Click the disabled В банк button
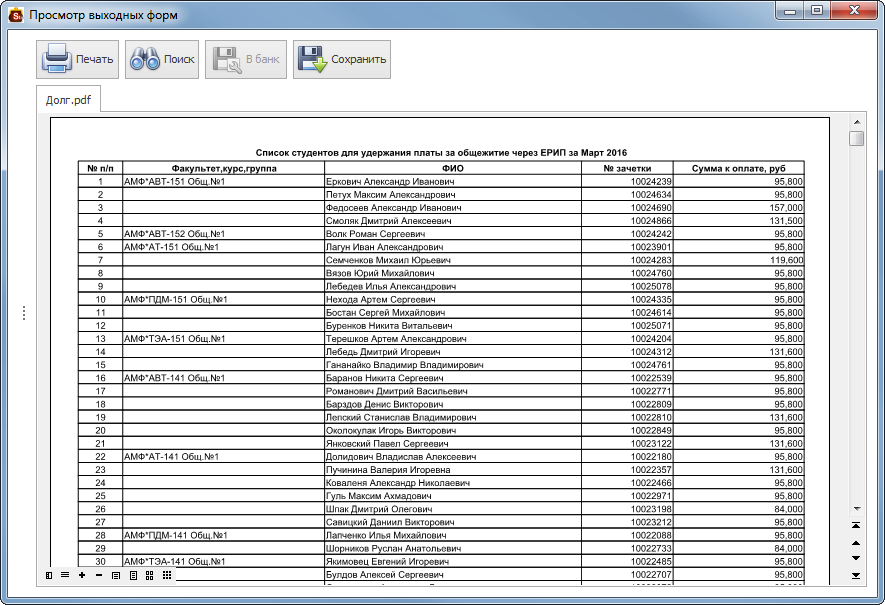885x605 pixels. [x=246, y=59]
